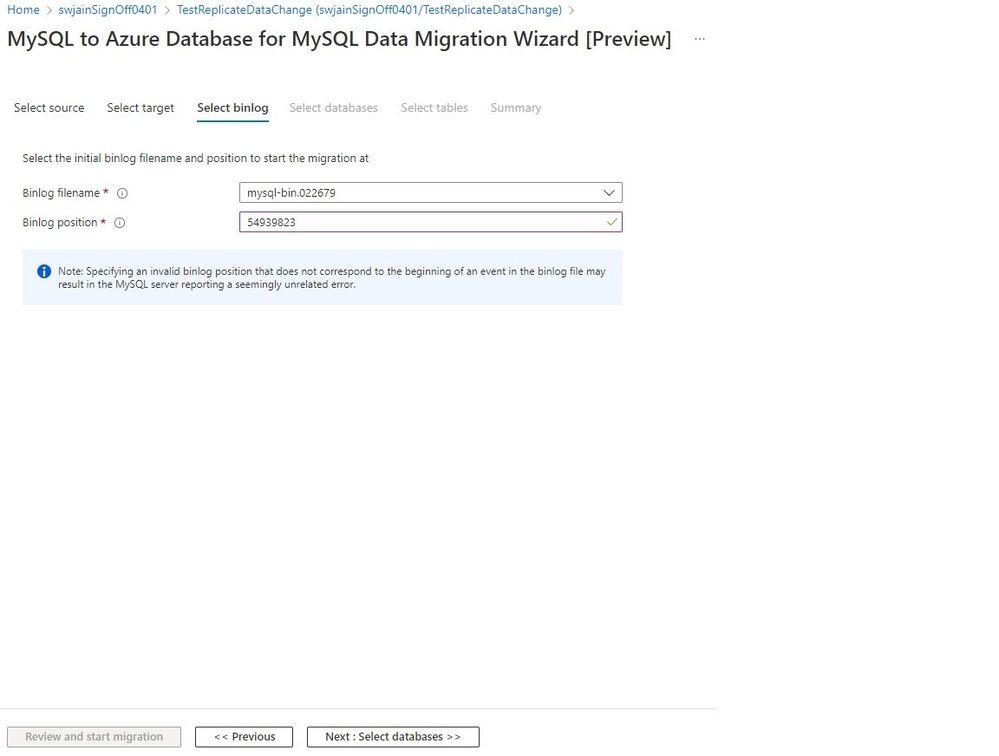Open TestReplicateDataChange breadcrumb link
The width and height of the screenshot is (999, 756).
(x=370, y=10)
